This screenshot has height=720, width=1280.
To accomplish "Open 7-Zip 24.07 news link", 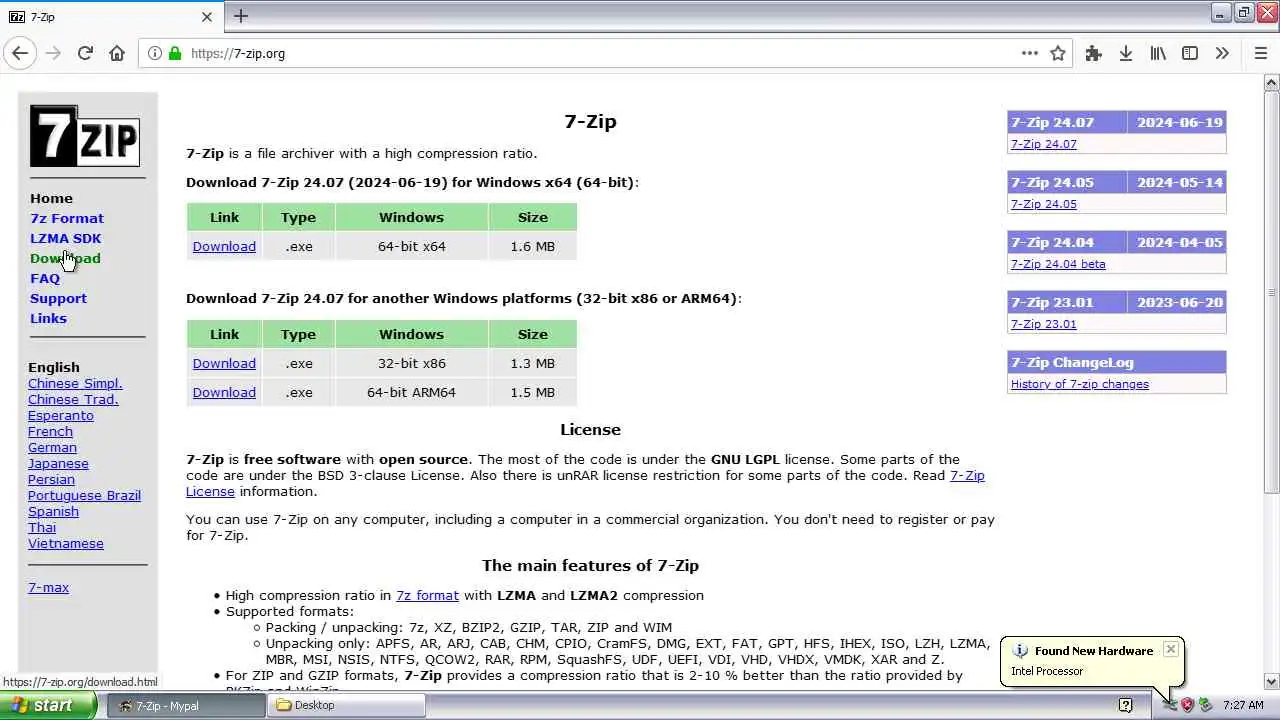I will pyautogui.click(x=1043, y=144).
